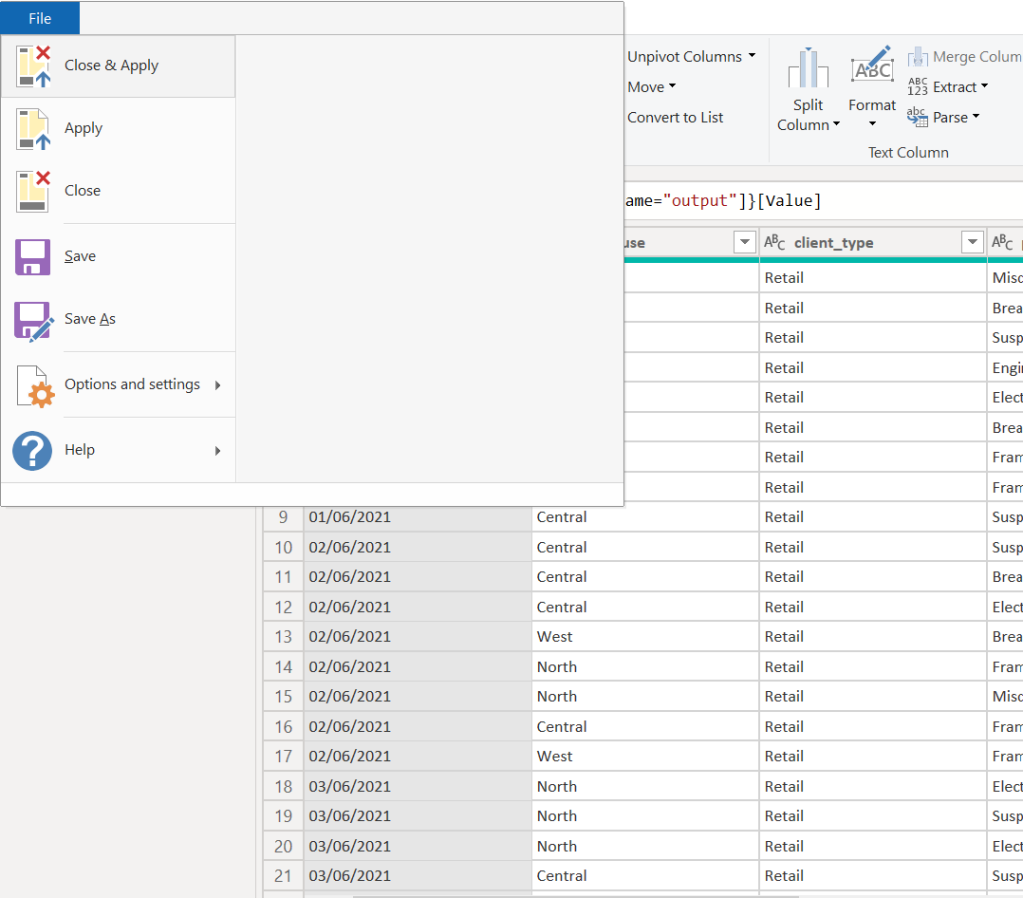This screenshot has width=1023, height=898.
Task: Click in the formula bar text
Action: (x=723, y=201)
